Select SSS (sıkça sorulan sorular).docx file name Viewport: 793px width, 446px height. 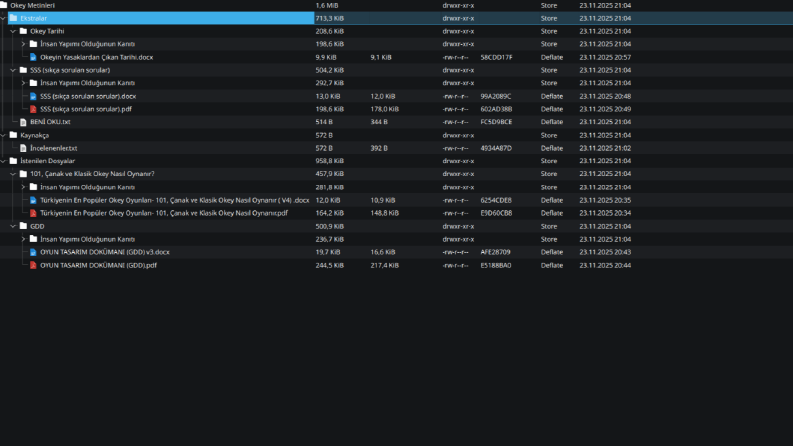pyautogui.click(x=88, y=96)
